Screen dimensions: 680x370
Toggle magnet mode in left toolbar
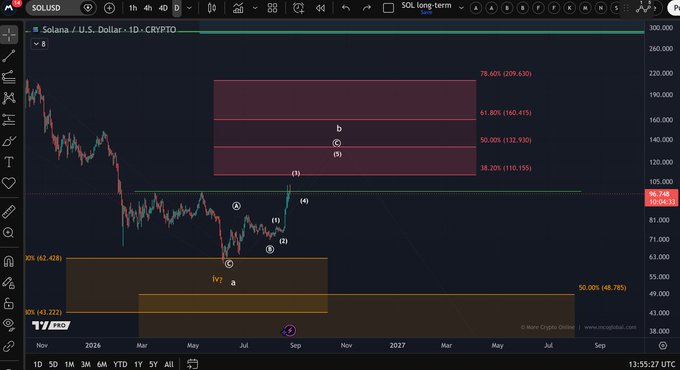point(9,261)
